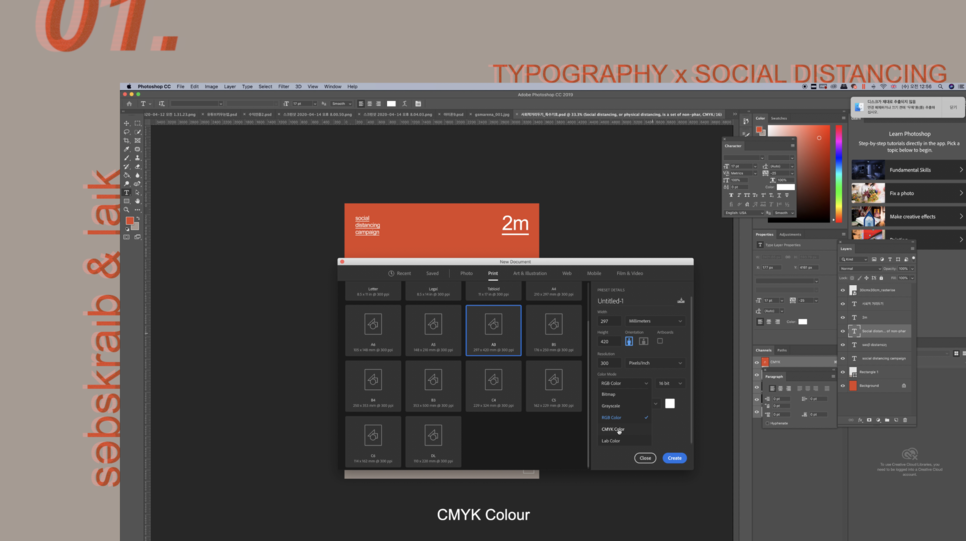The height and width of the screenshot is (541, 966).
Task: Select the A3 preset thumbnail
Action: coord(493,330)
